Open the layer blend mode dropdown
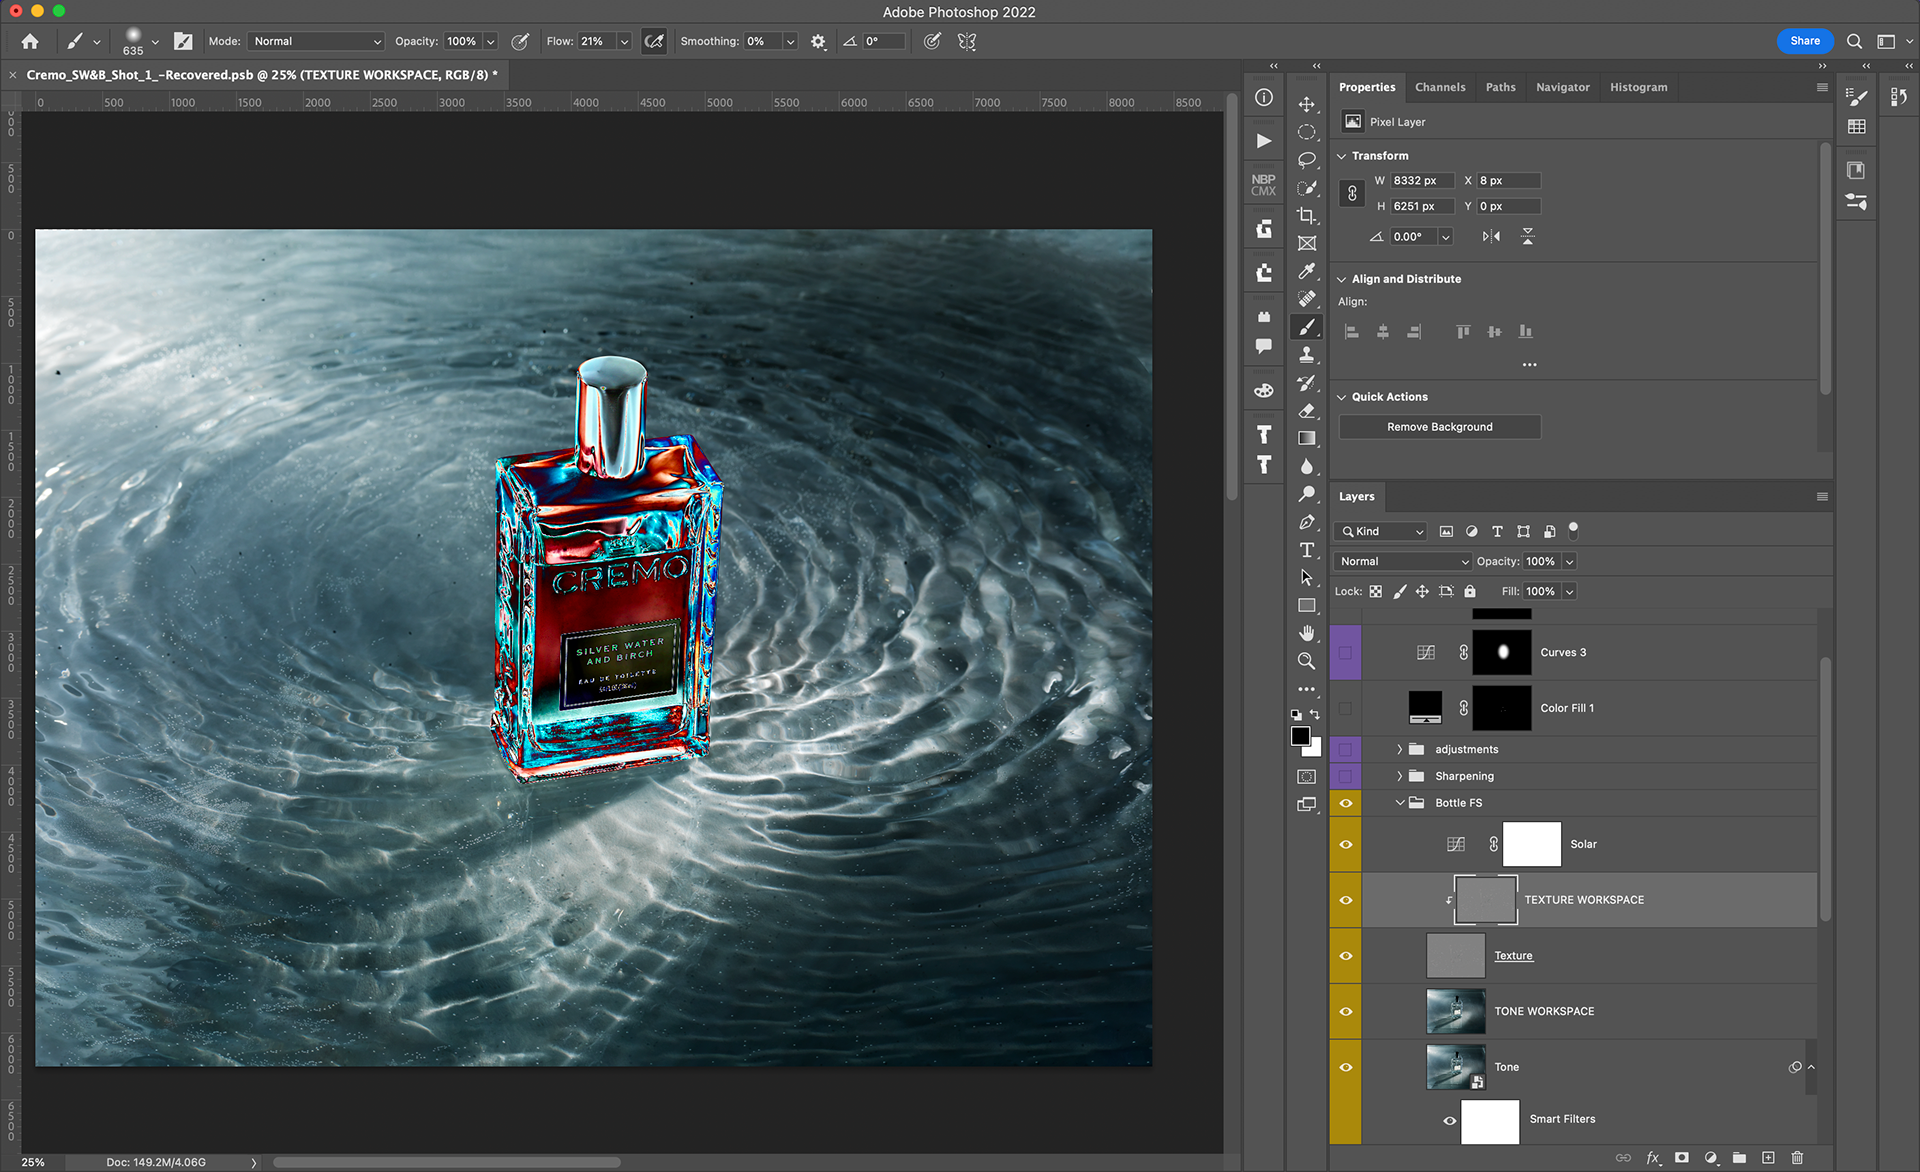Image resolution: width=1920 pixels, height=1172 pixels. pos(1403,561)
